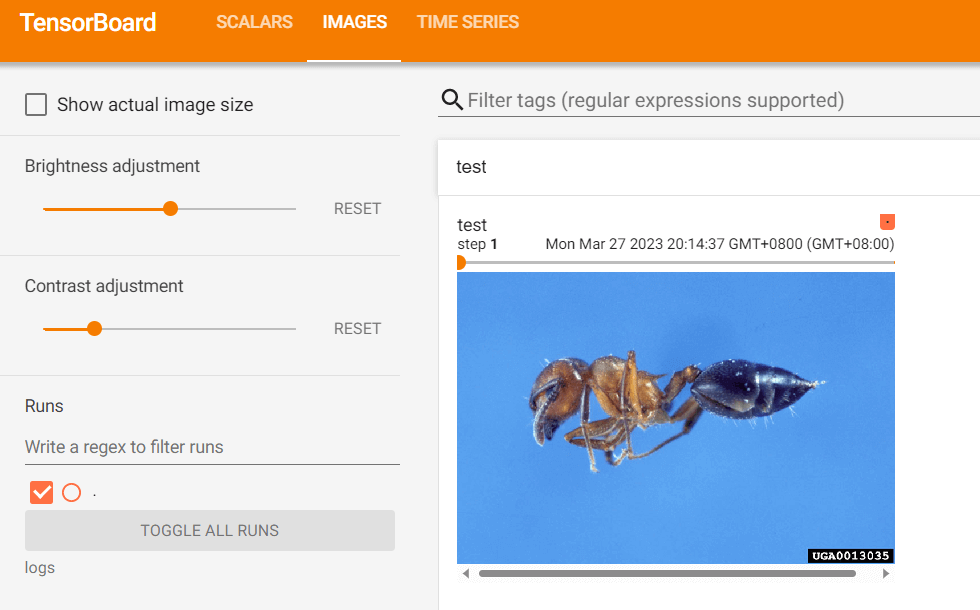Viewport: 980px width, 610px height.
Task: Click the TensorBoard logo title
Action: pos(88,23)
